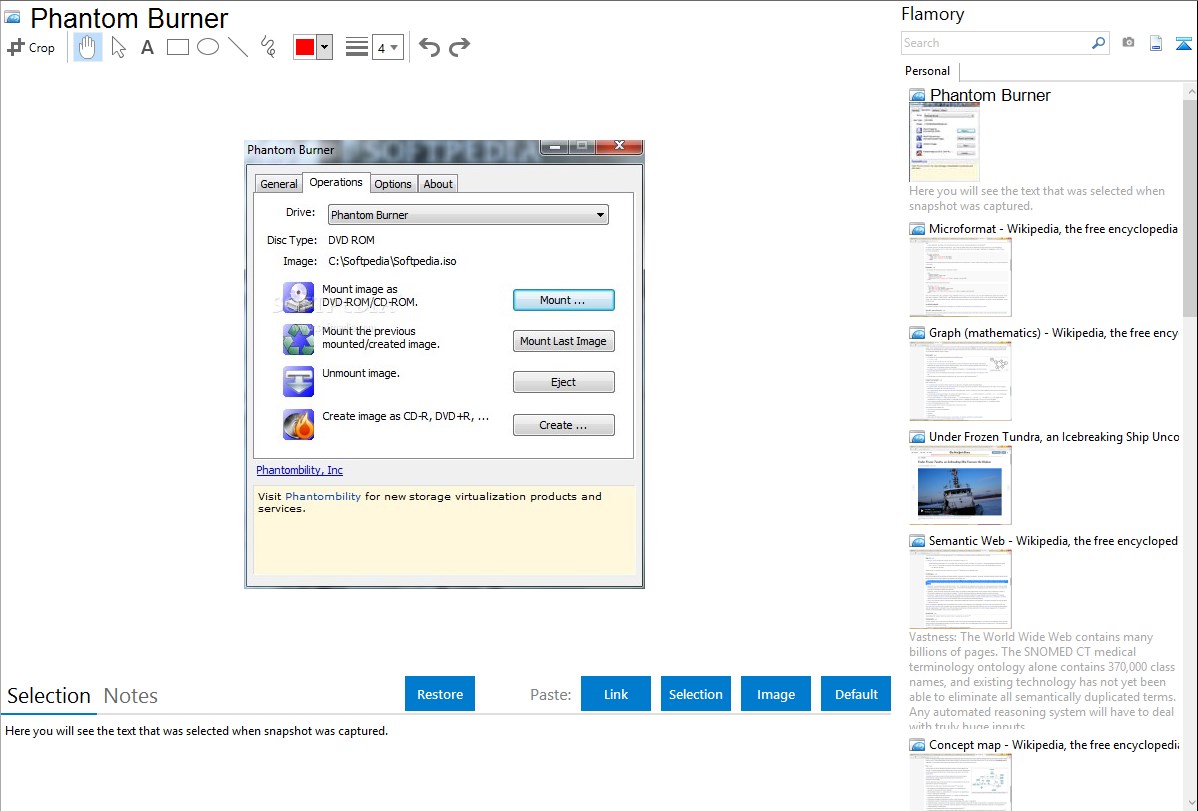Click the Concept map entry icon
The height and width of the screenshot is (811, 1198).
point(918,745)
